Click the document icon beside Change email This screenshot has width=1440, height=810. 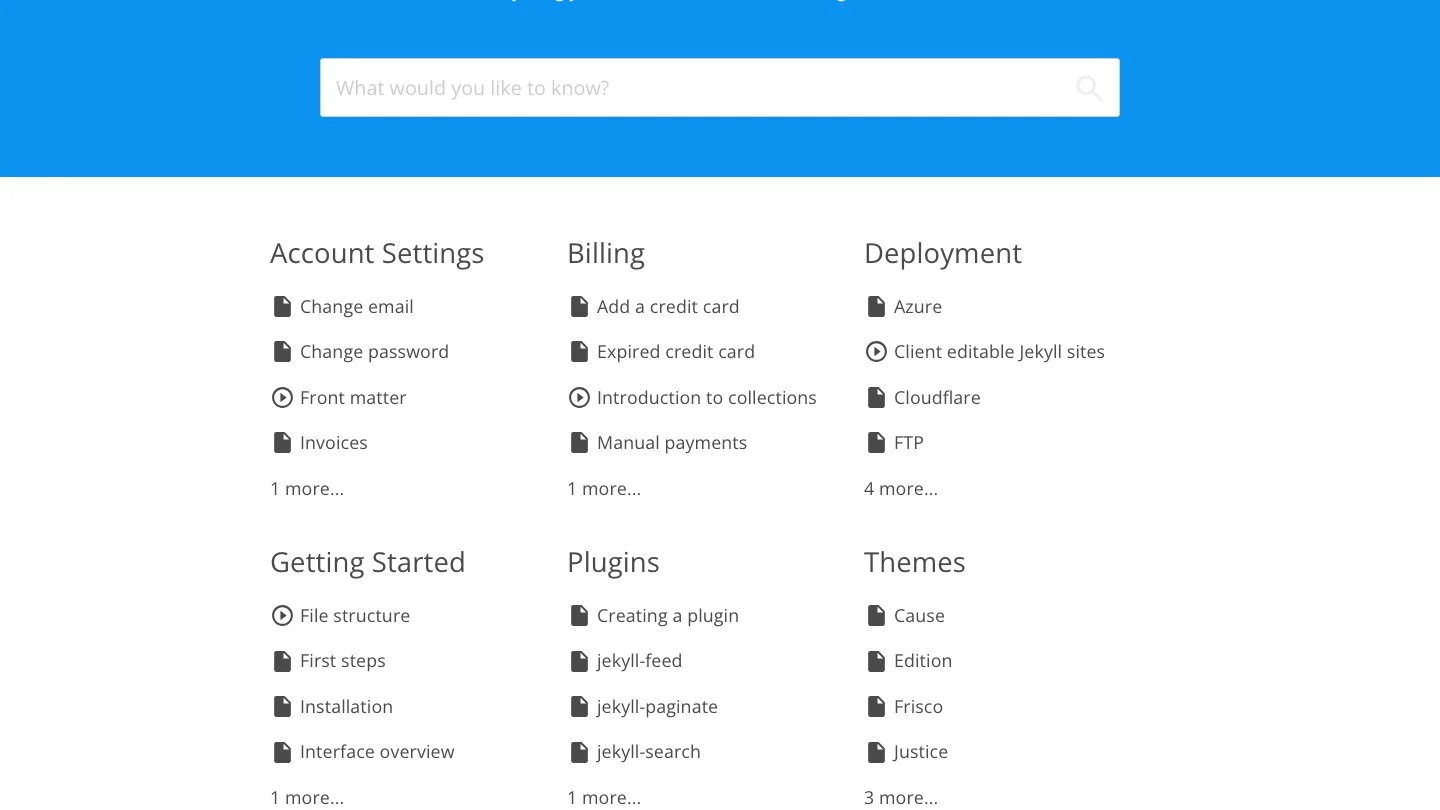pos(282,307)
